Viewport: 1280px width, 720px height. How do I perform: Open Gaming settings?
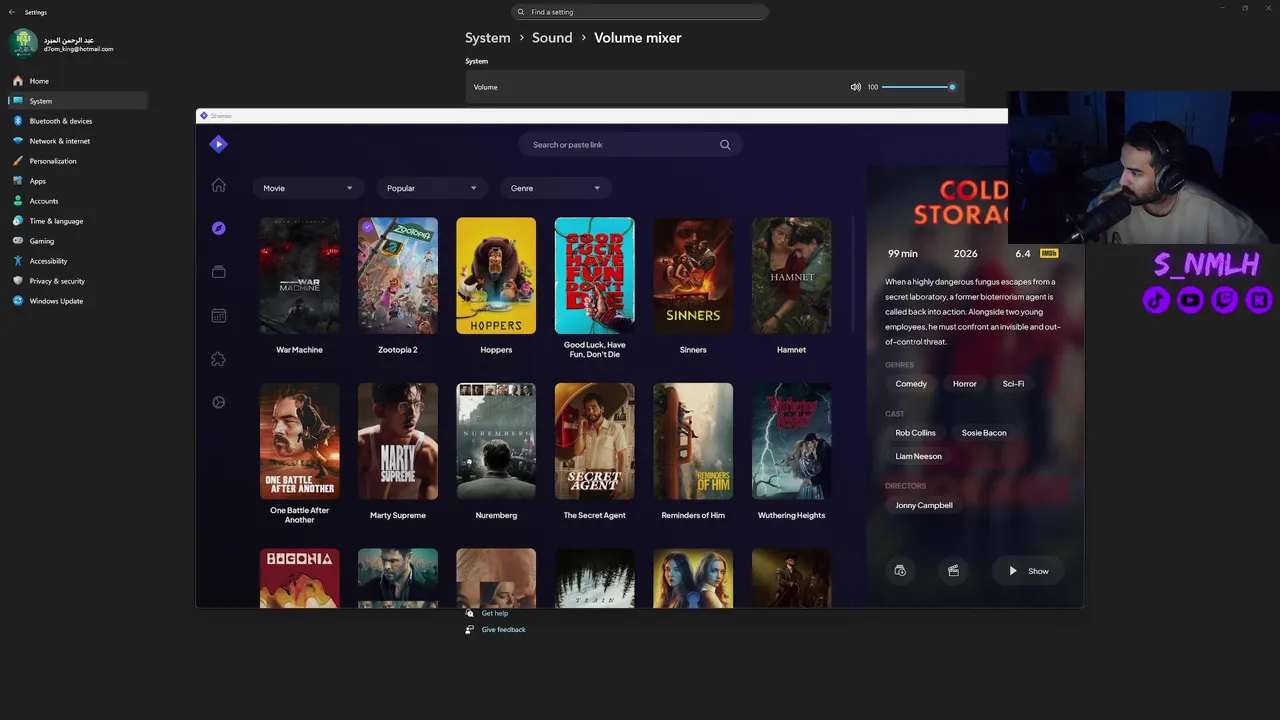78,241
